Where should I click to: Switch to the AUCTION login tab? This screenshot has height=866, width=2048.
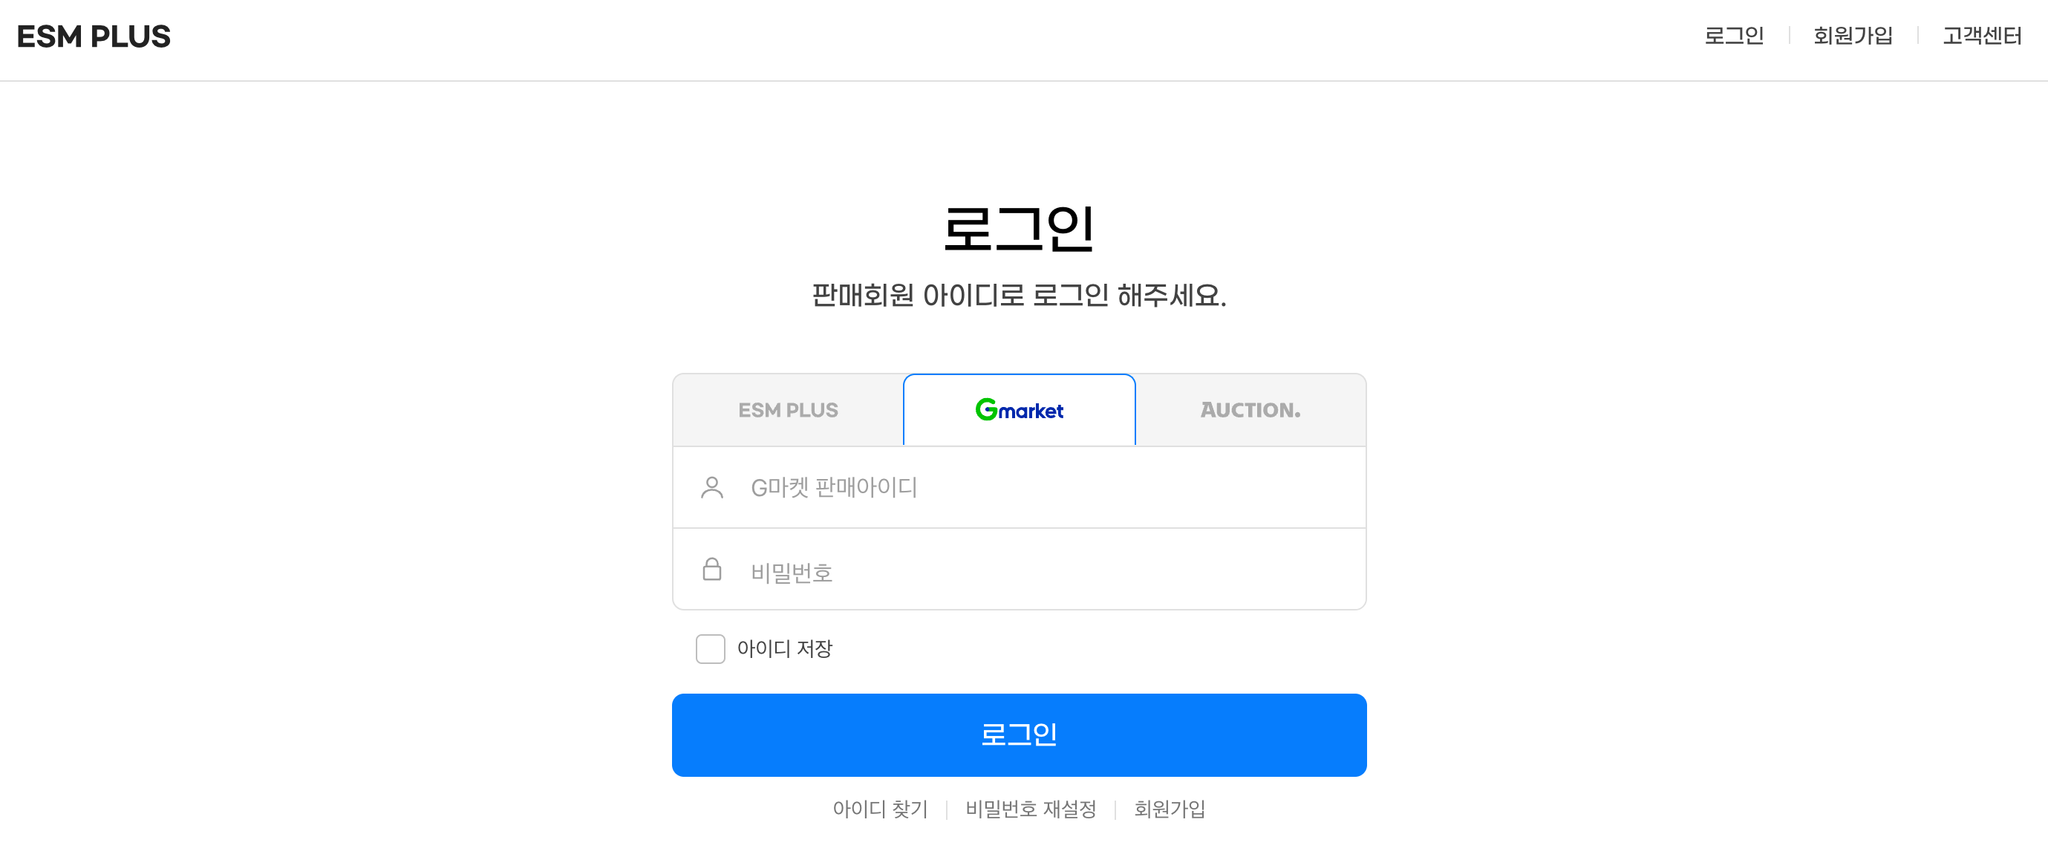click(1250, 410)
